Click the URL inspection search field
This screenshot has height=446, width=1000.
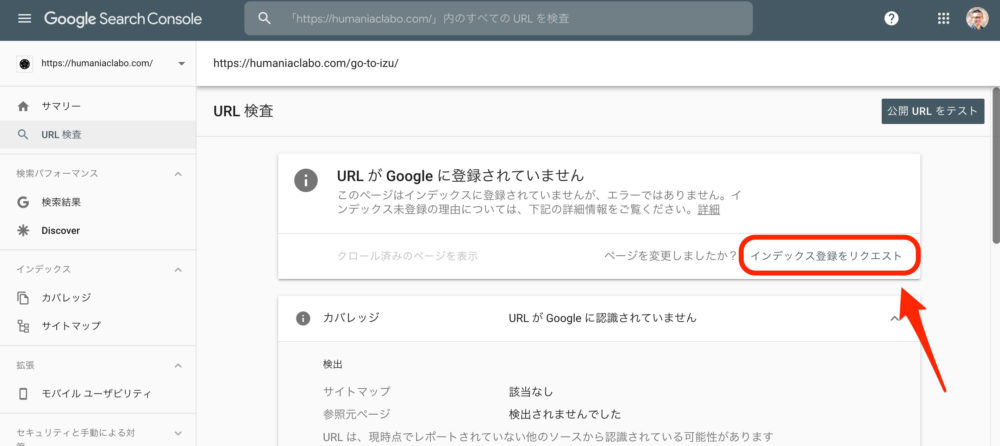tap(498, 19)
